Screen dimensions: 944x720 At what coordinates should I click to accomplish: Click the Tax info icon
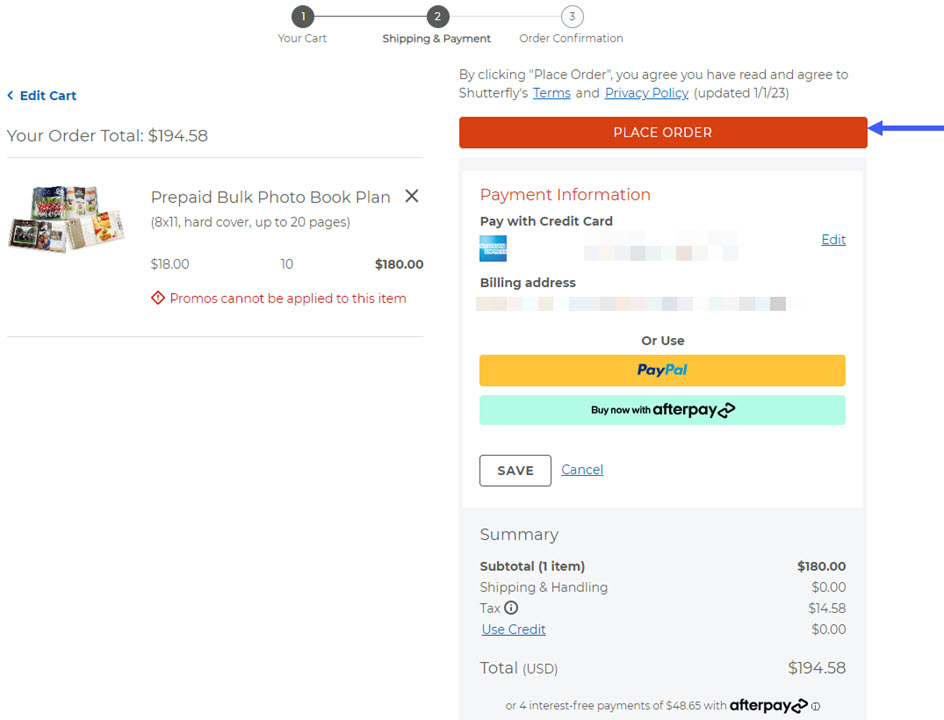(511, 608)
